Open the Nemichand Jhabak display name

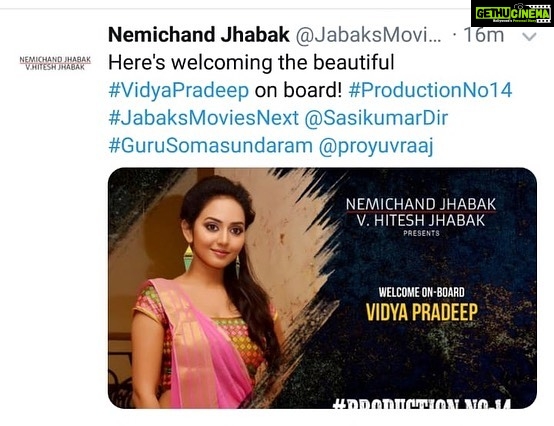coord(199,35)
